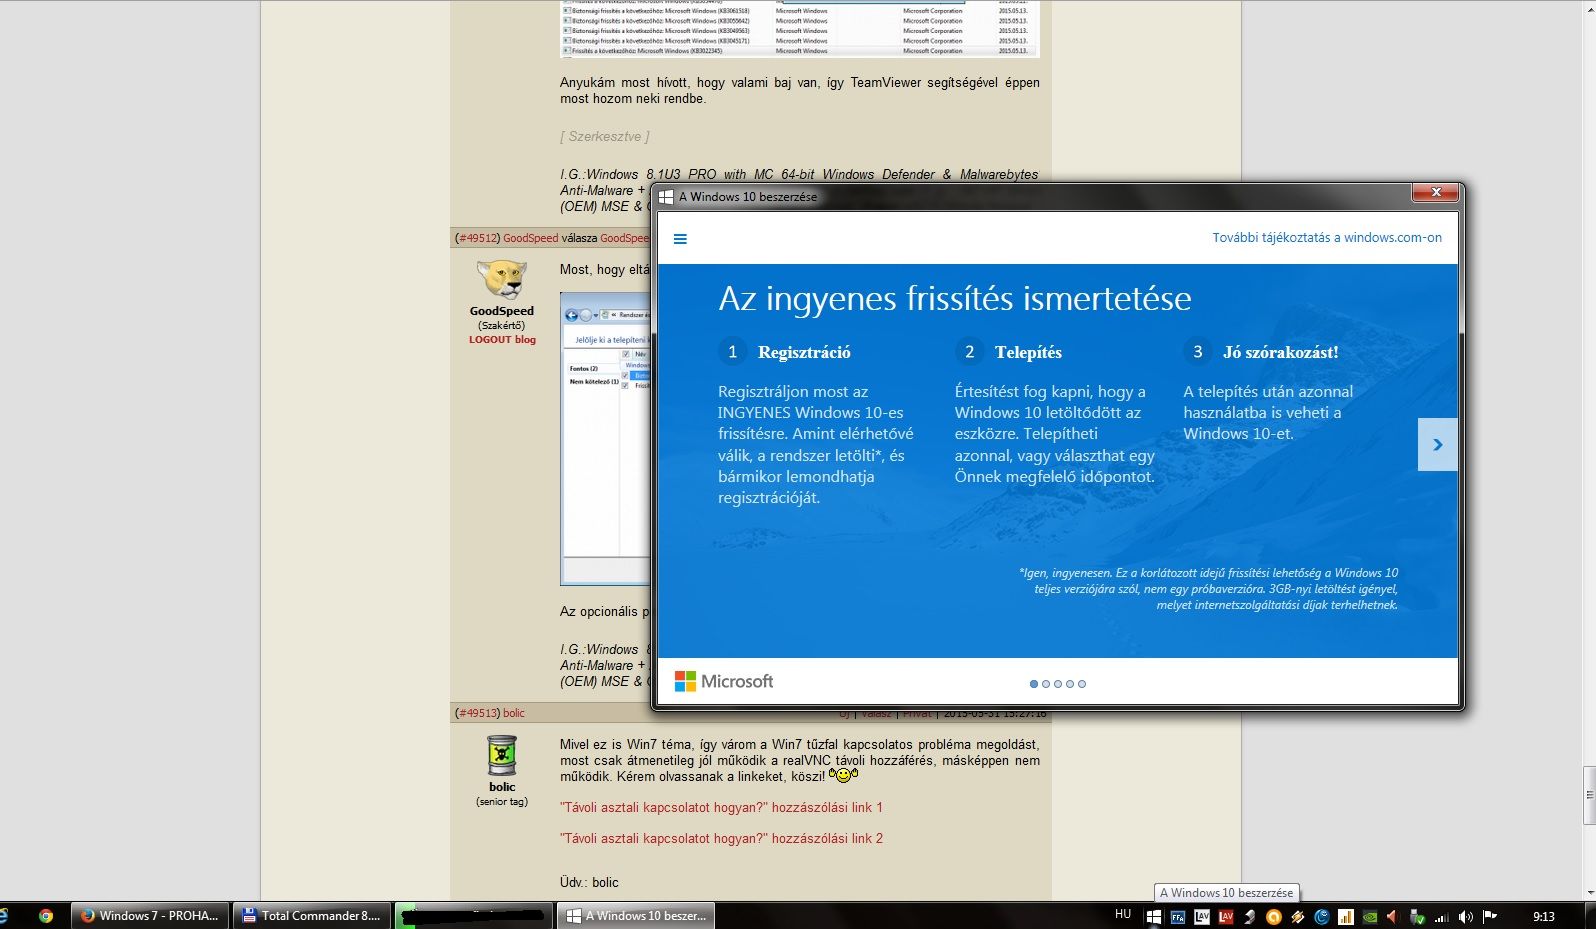Open the bolic username link in post header
Viewport: 1596px width, 929px height.
tap(514, 713)
